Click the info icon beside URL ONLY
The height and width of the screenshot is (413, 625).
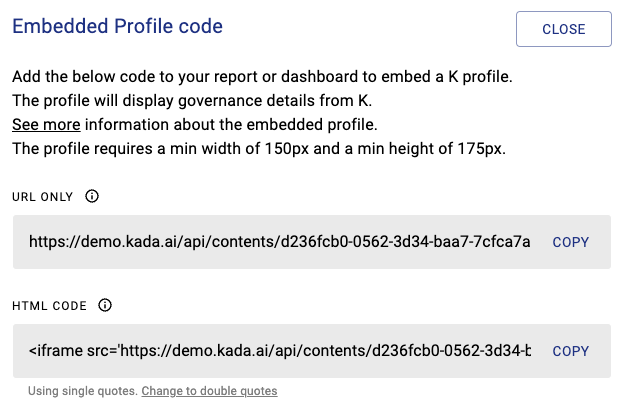point(92,196)
